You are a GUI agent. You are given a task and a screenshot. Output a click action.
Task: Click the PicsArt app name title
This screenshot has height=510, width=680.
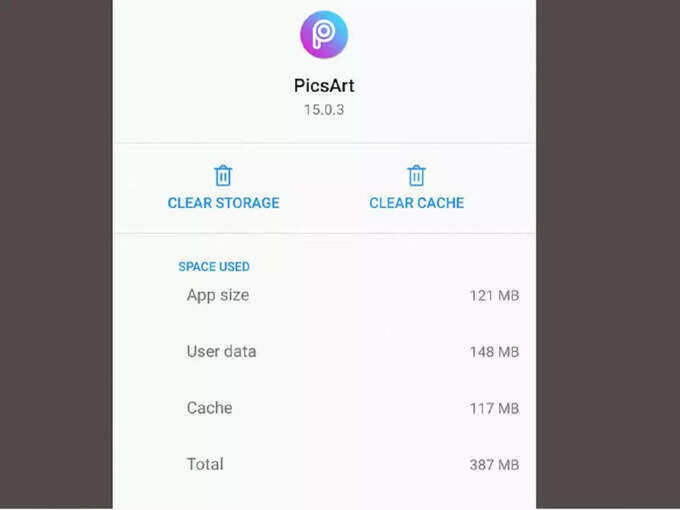(324, 85)
